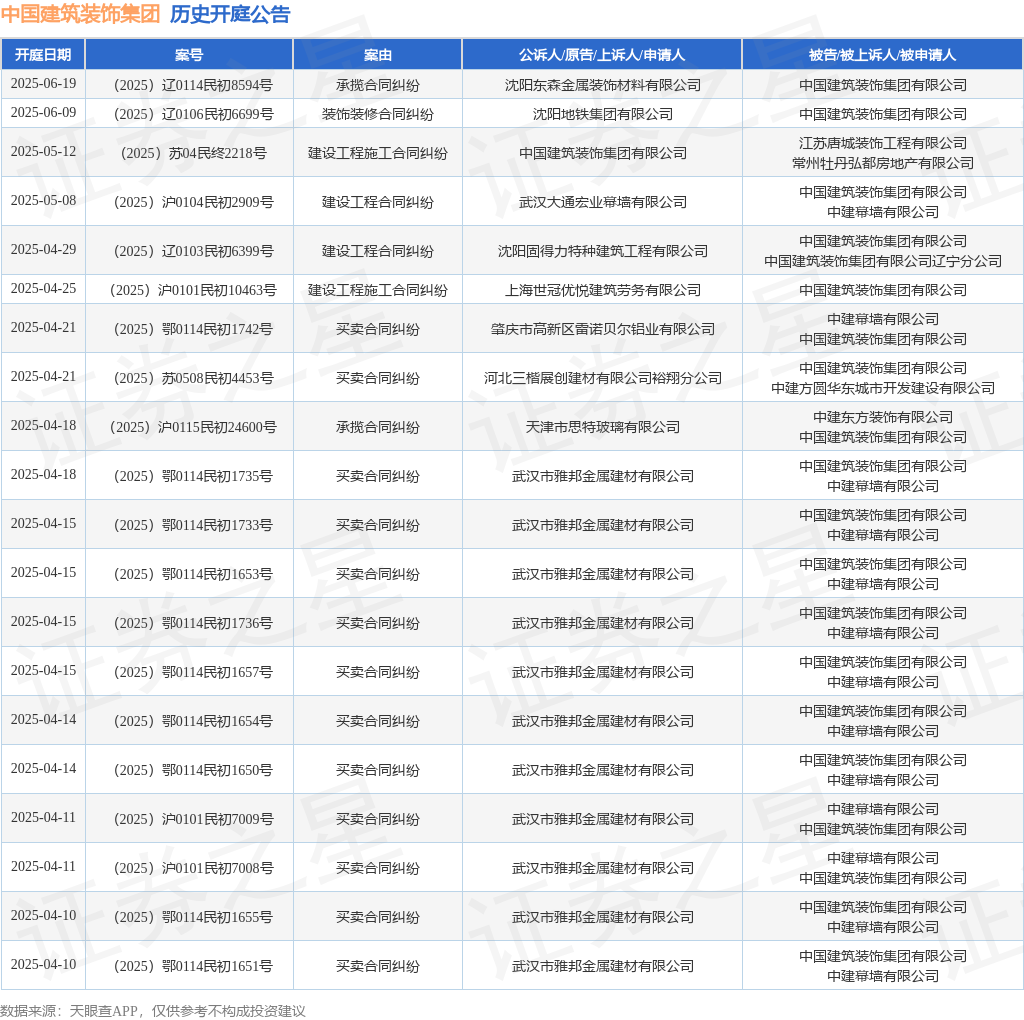Click the date 2025-04-29
This screenshot has width=1024, height=1020.
point(43,249)
